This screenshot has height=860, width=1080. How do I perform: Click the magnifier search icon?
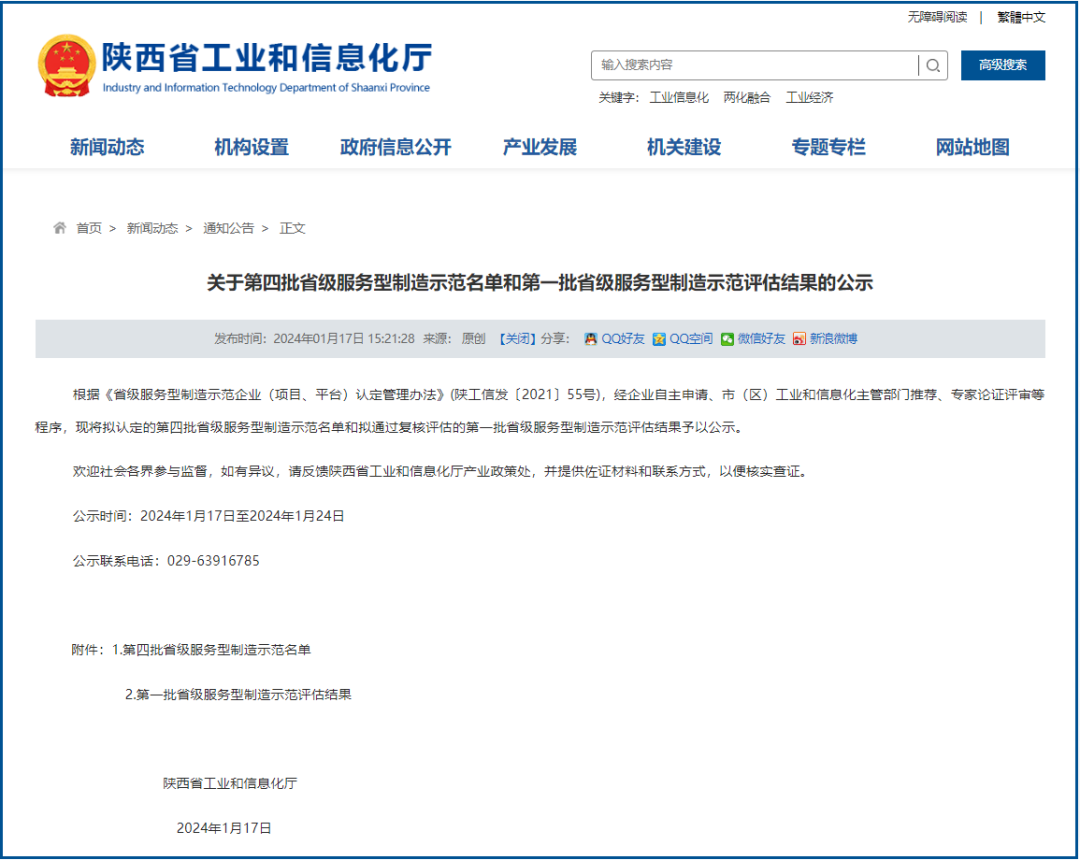pyautogui.click(x=933, y=65)
